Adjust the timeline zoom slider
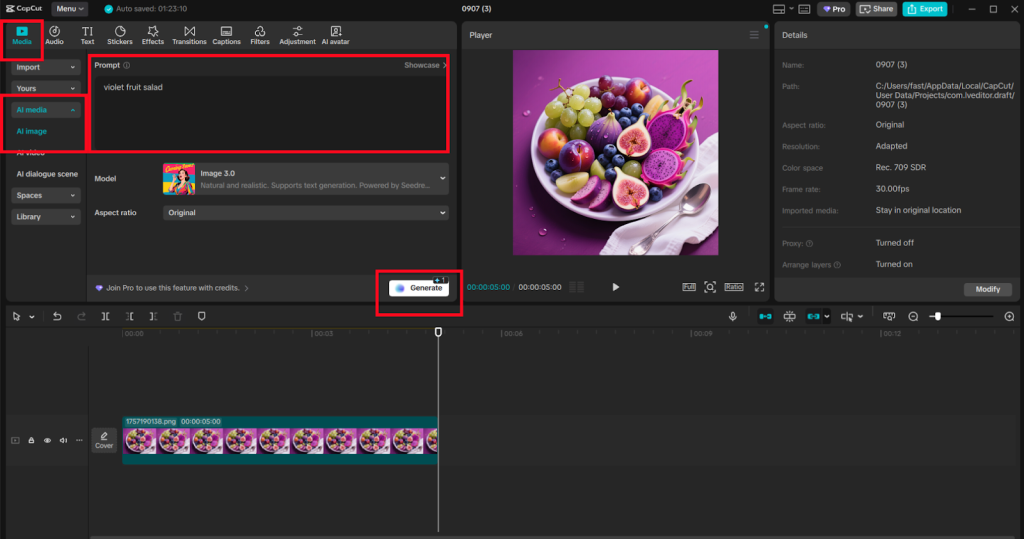This screenshot has height=539, width=1024. point(936,316)
